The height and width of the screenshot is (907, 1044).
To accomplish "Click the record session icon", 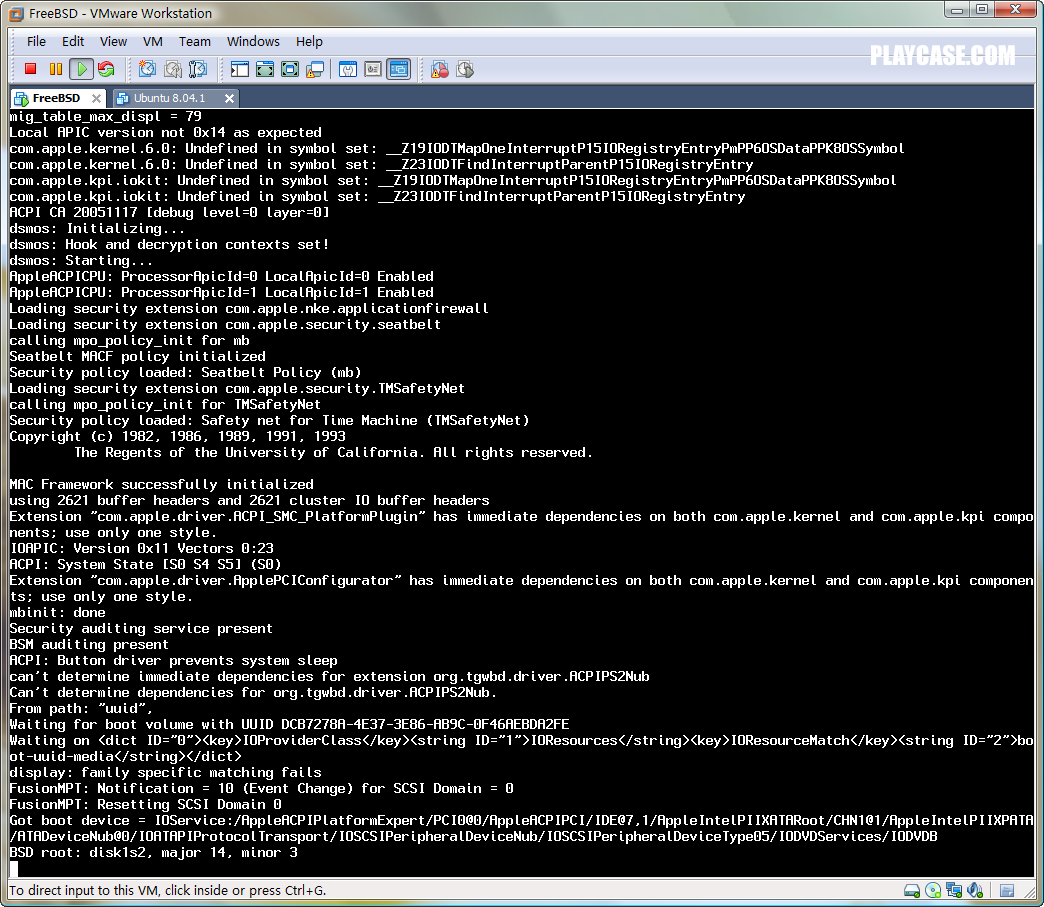I will (440, 69).
